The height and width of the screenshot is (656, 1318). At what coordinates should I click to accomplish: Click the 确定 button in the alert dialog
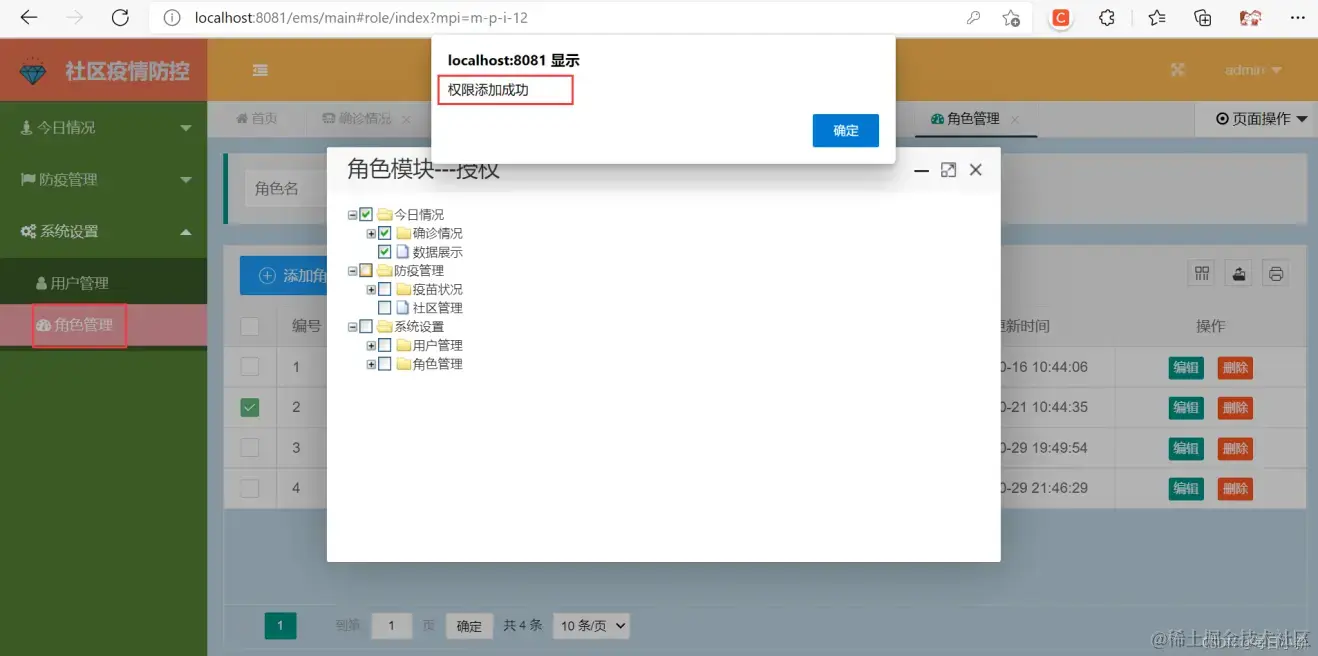[845, 130]
